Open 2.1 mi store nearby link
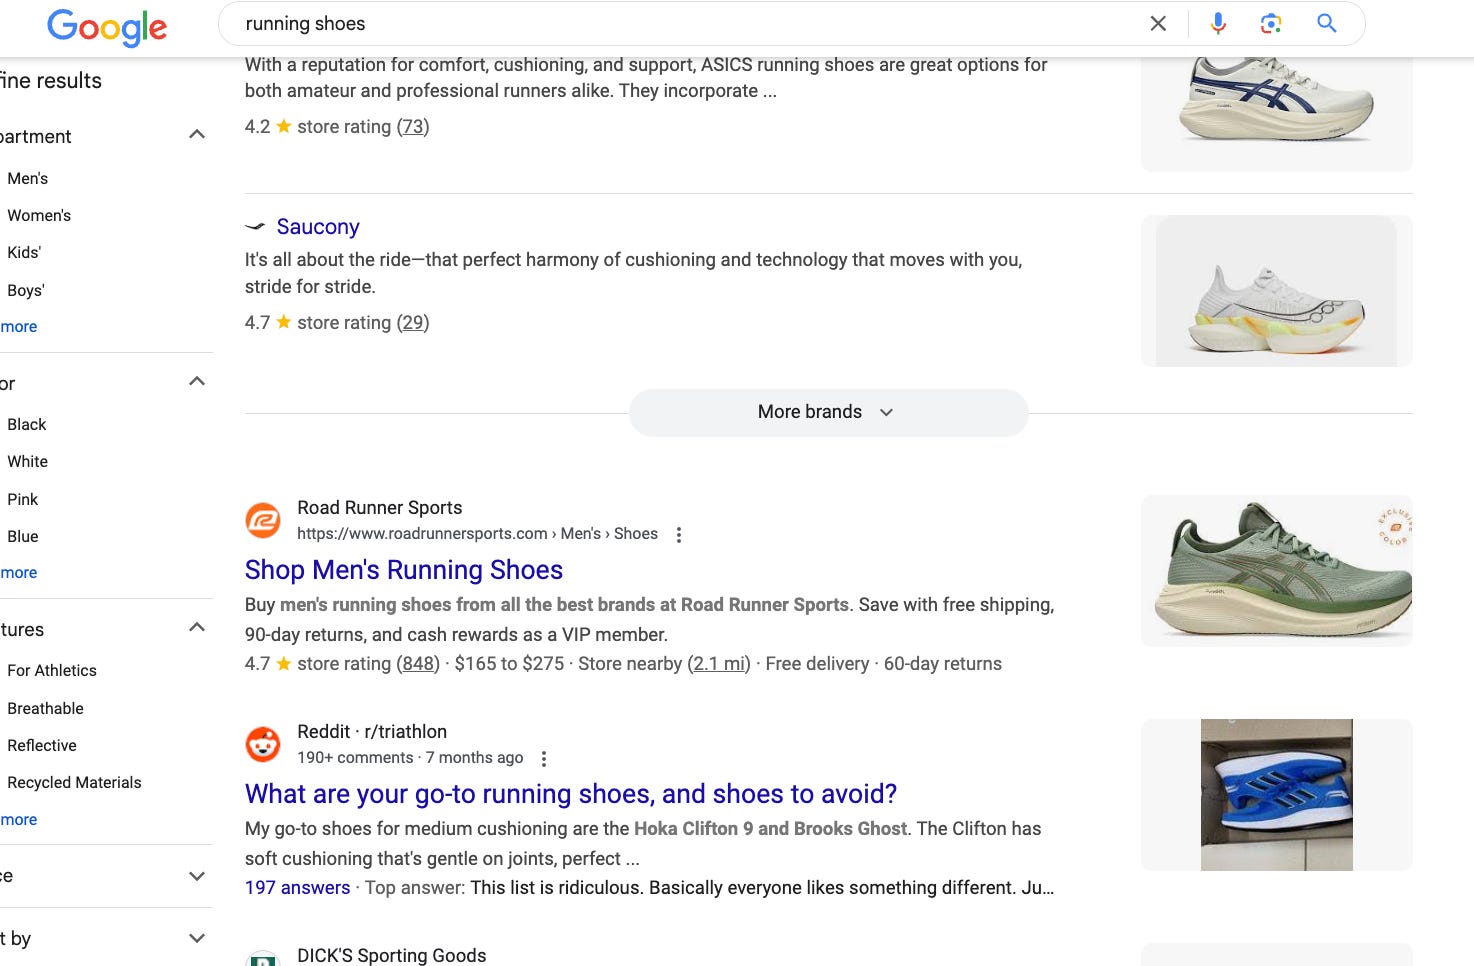1474x966 pixels. (719, 664)
